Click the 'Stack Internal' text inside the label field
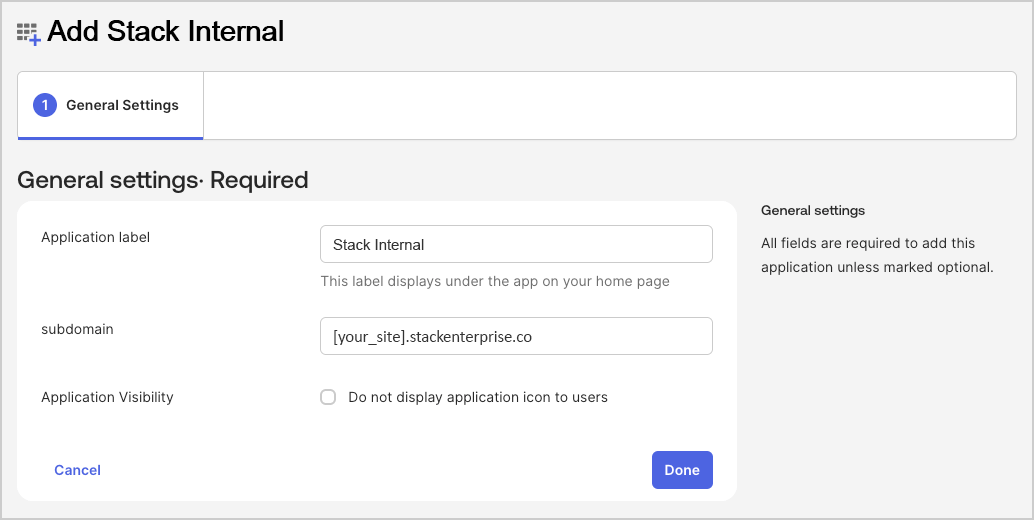This screenshot has height=520, width=1034. coord(378,244)
